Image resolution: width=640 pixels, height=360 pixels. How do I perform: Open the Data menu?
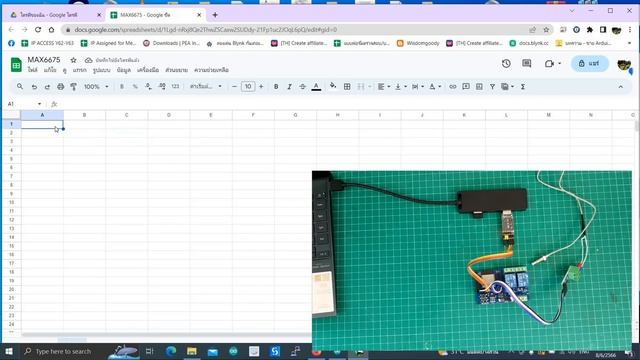pyautogui.click(x=124, y=70)
